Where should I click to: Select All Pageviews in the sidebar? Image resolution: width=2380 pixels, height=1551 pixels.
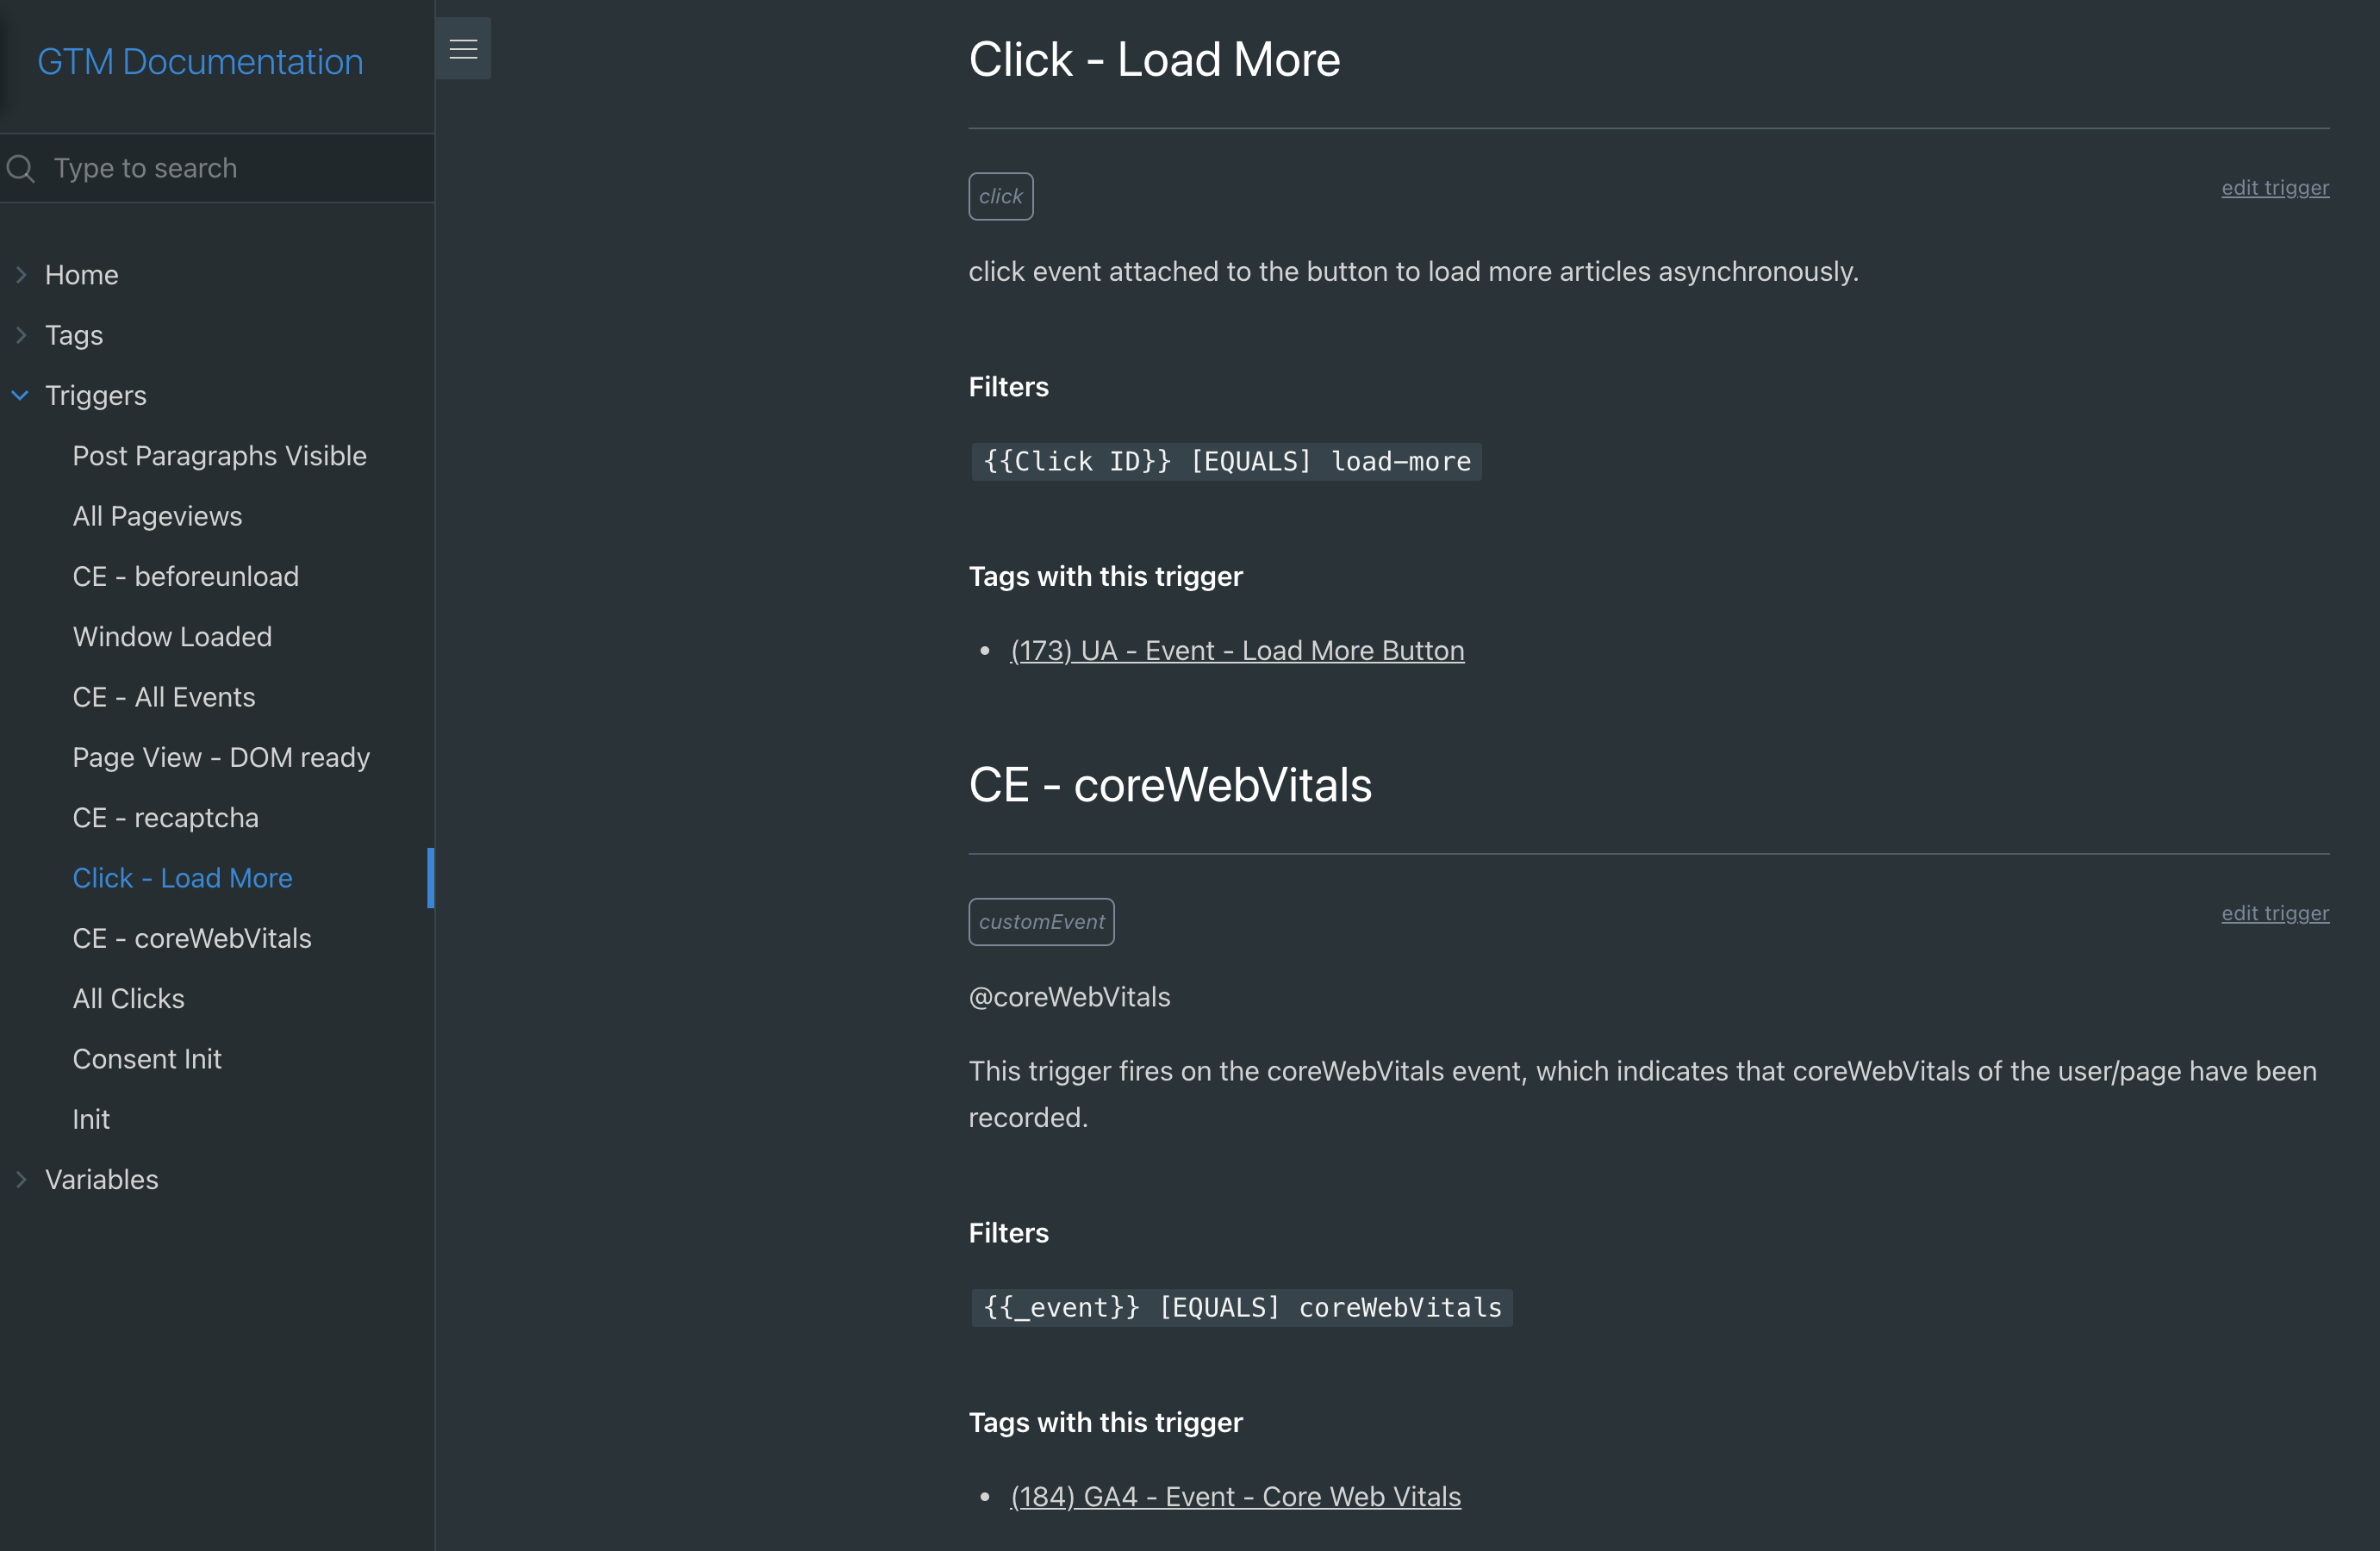(157, 516)
